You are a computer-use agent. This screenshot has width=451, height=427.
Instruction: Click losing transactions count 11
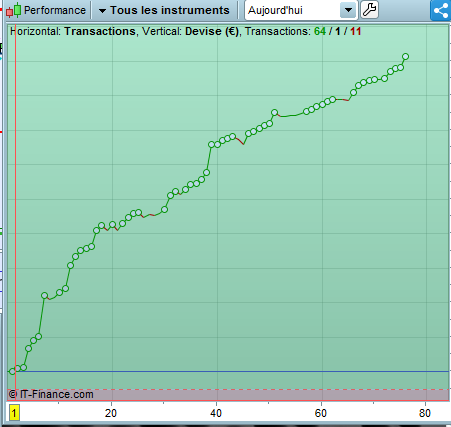tap(356, 31)
